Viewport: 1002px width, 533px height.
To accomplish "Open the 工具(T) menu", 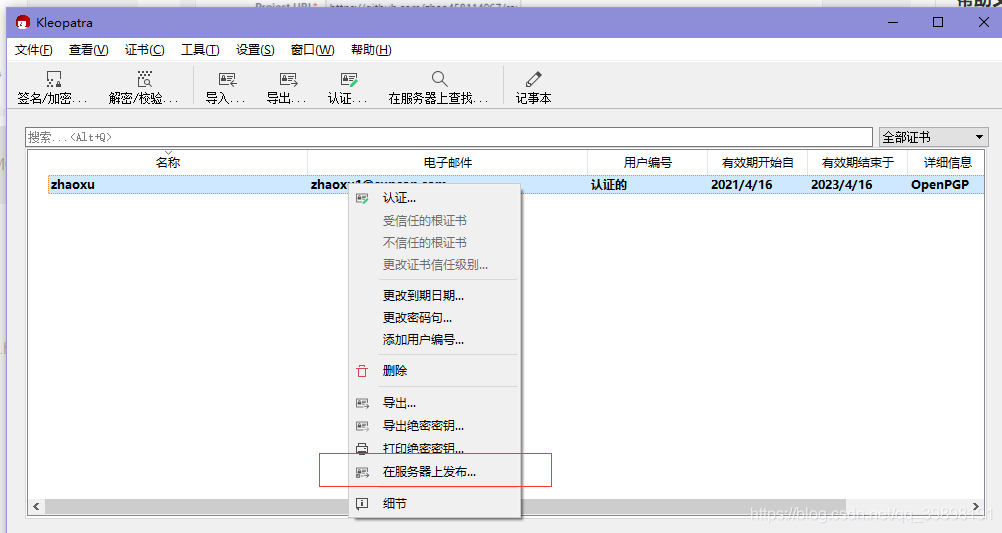I will (x=200, y=50).
